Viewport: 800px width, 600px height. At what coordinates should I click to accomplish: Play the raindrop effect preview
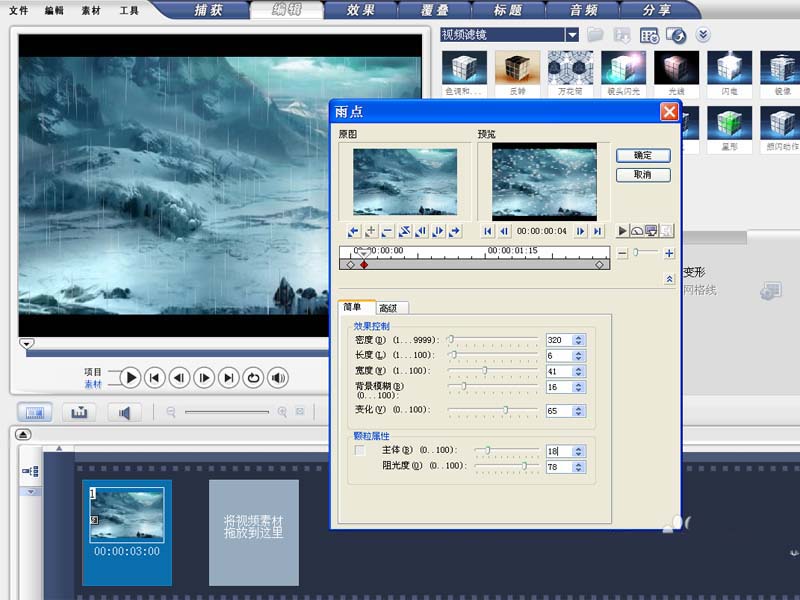623,229
